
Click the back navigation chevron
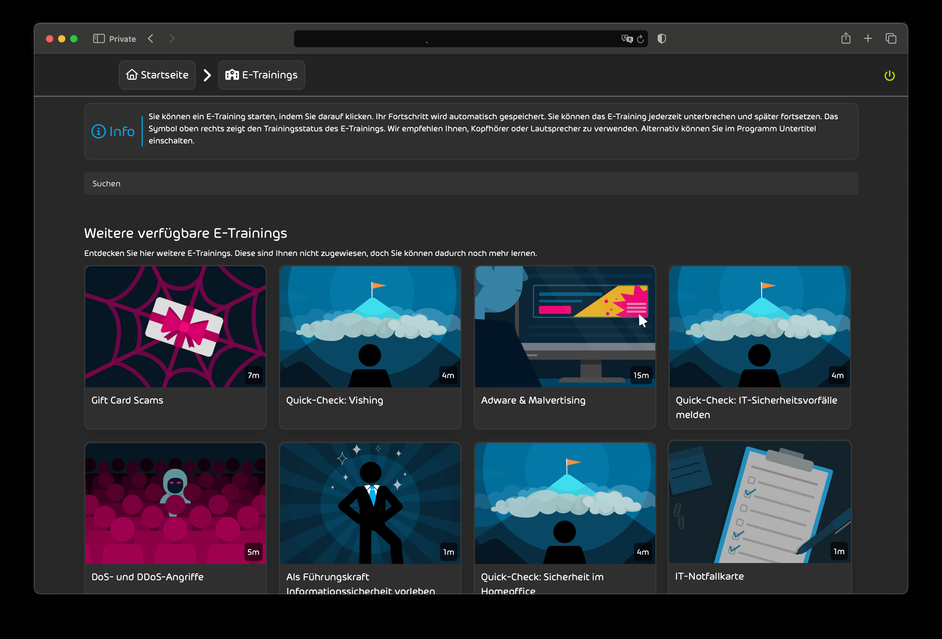[150, 38]
